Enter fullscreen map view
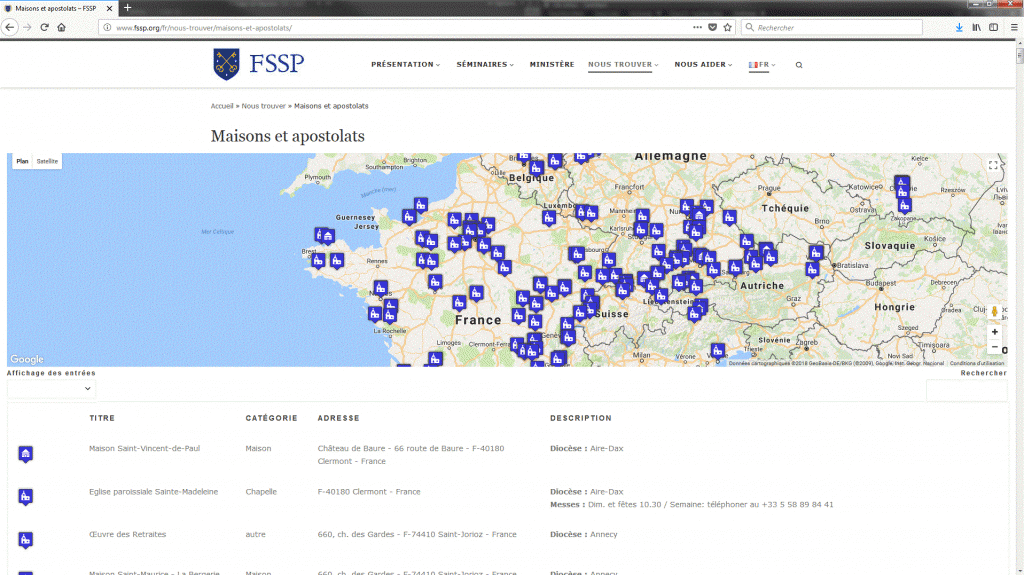This screenshot has height=575, width=1024. [x=993, y=166]
